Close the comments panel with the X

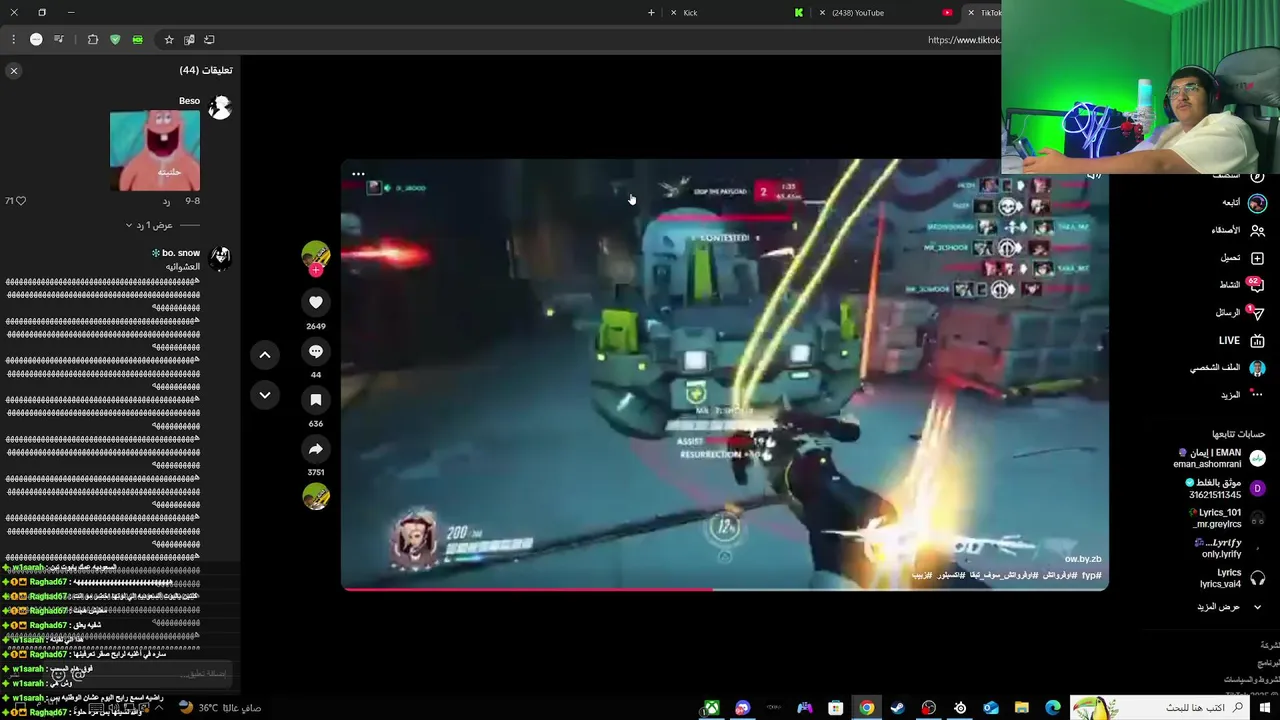coord(14,71)
